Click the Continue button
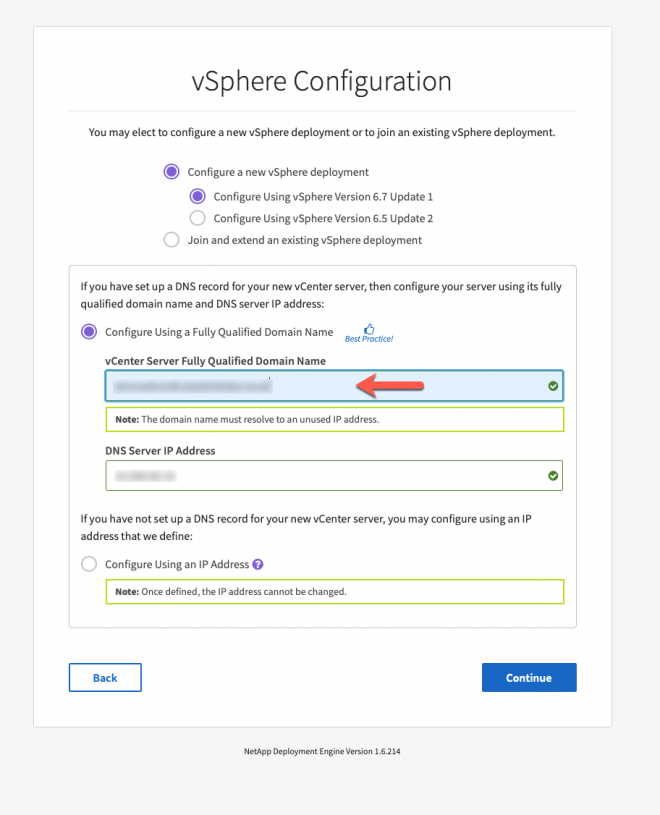Viewport: 660px width, 815px height. (529, 677)
